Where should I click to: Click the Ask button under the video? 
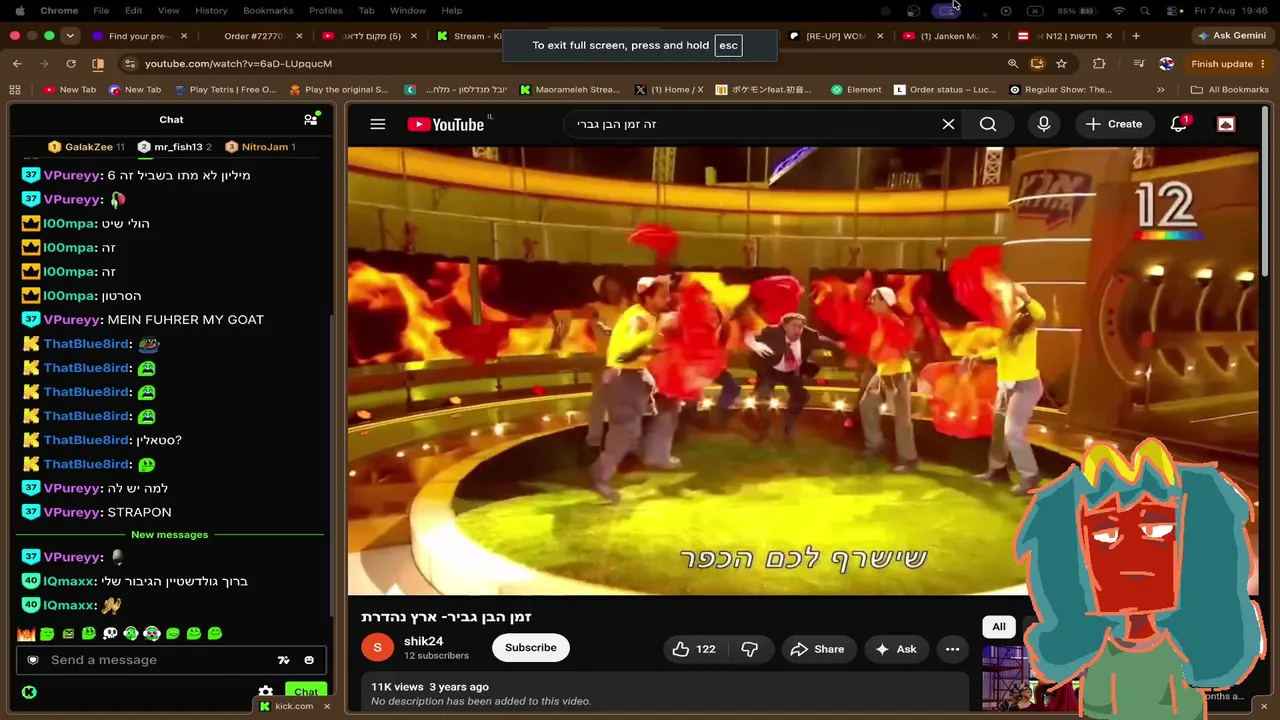896,649
